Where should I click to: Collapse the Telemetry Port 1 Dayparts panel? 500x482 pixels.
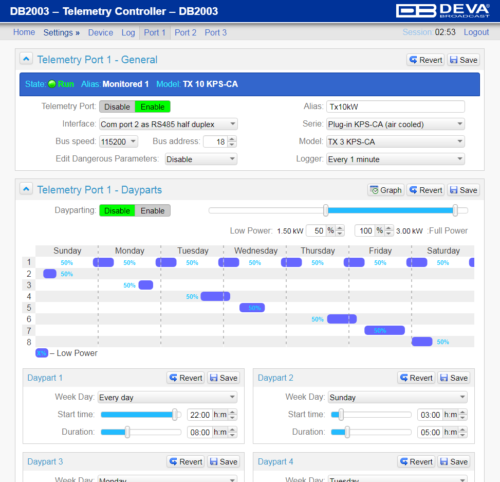(x=26, y=189)
